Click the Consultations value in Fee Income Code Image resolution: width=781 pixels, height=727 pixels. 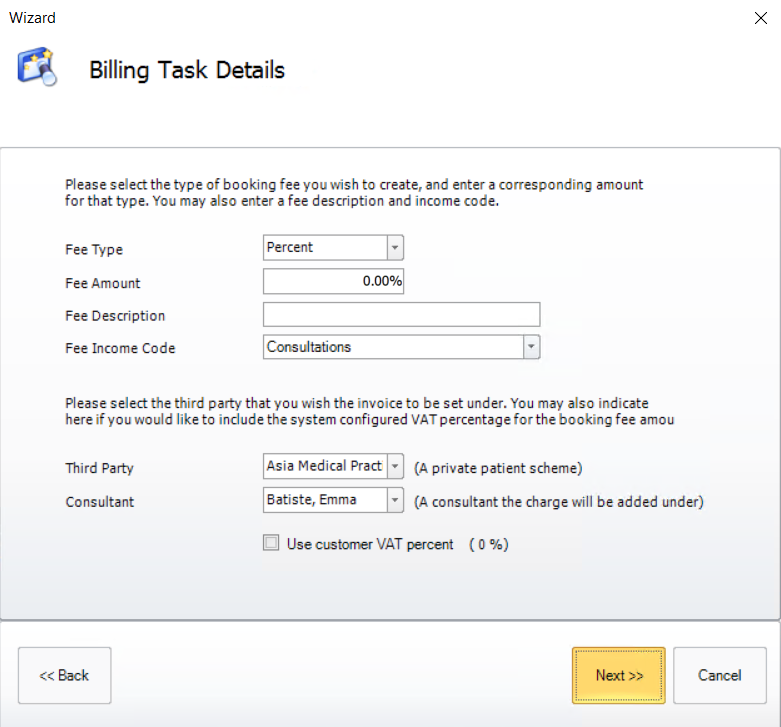[392, 347]
